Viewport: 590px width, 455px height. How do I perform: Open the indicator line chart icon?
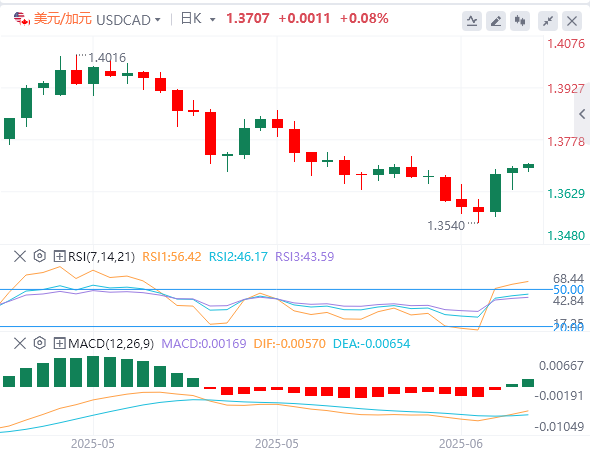click(471, 21)
